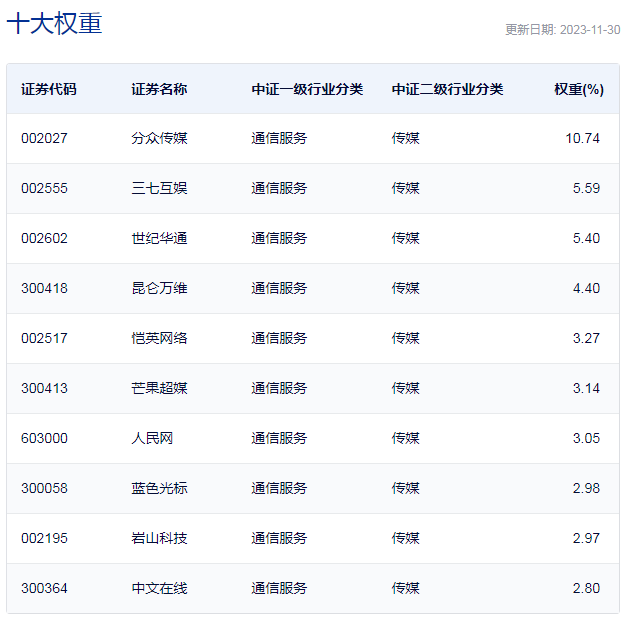Click weight value 5.40
Viewport: 628px width, 622px height.
click(x=586, y=238)
